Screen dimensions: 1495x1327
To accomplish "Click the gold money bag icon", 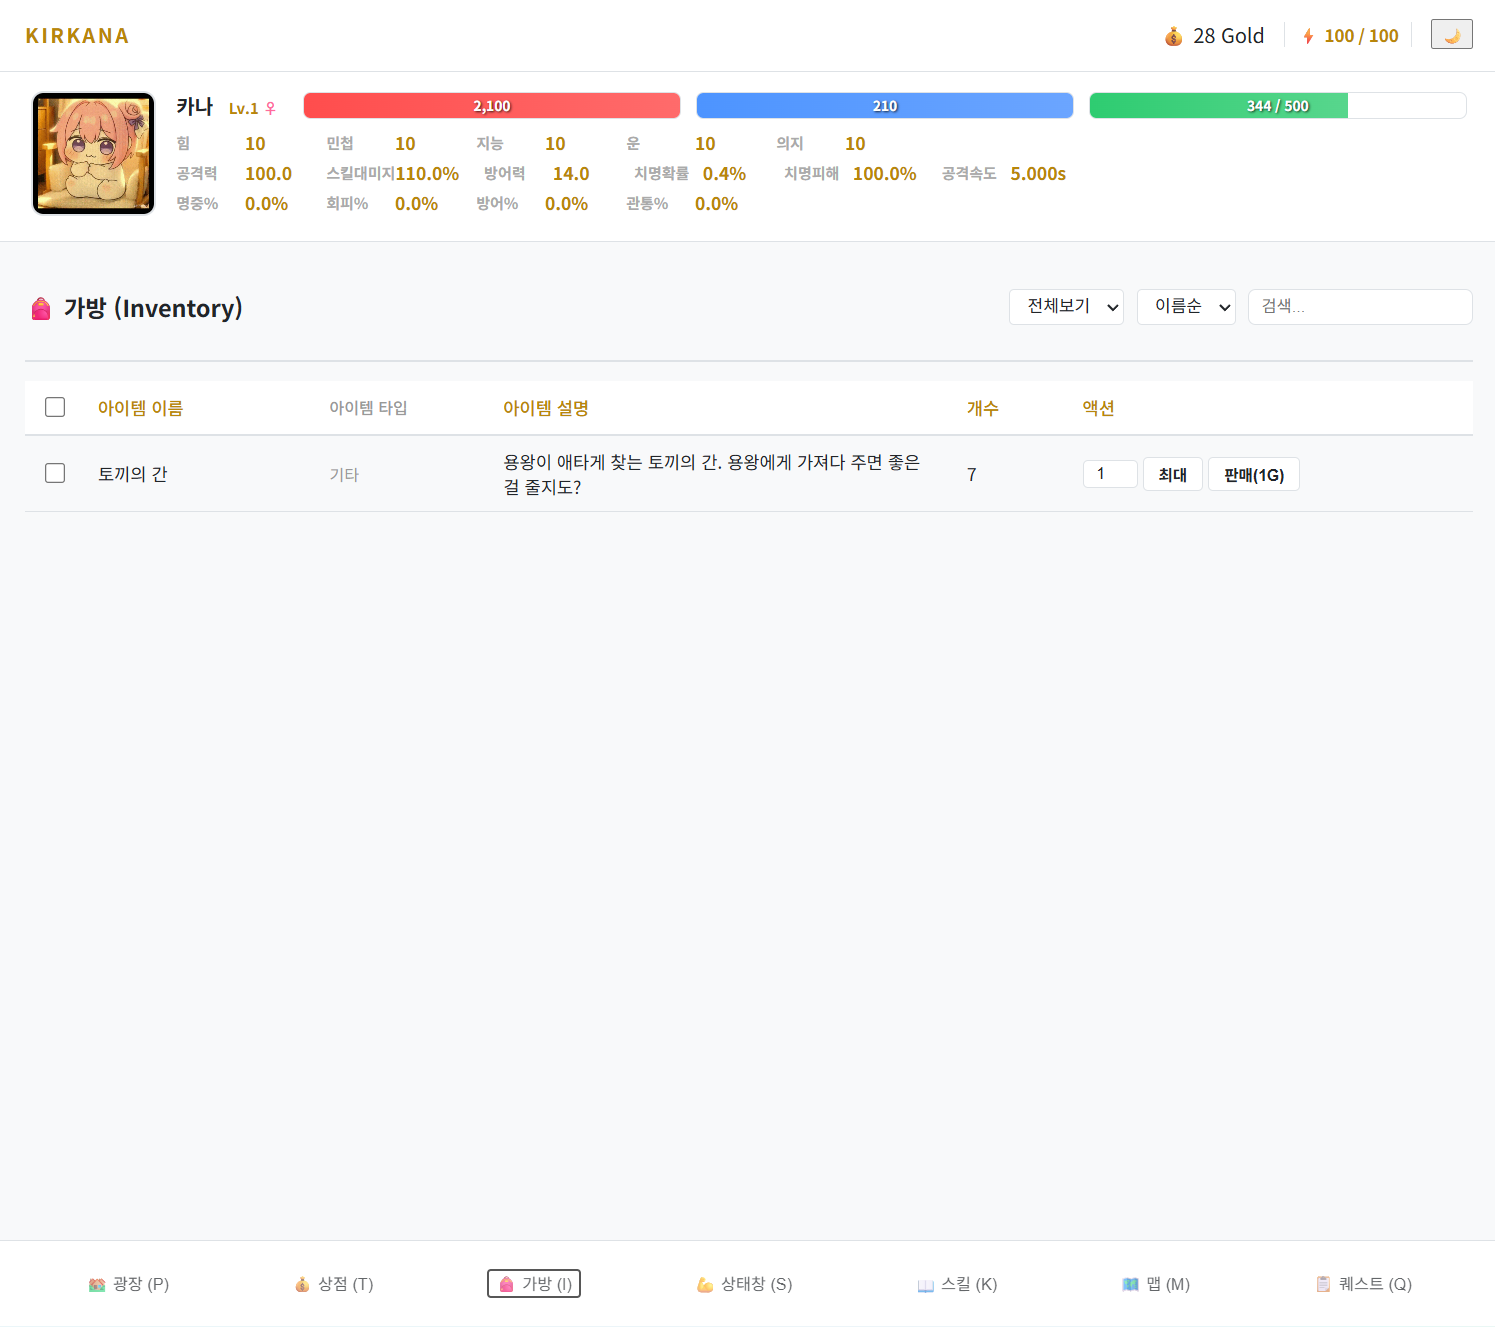I will (x=1173, y=37).
